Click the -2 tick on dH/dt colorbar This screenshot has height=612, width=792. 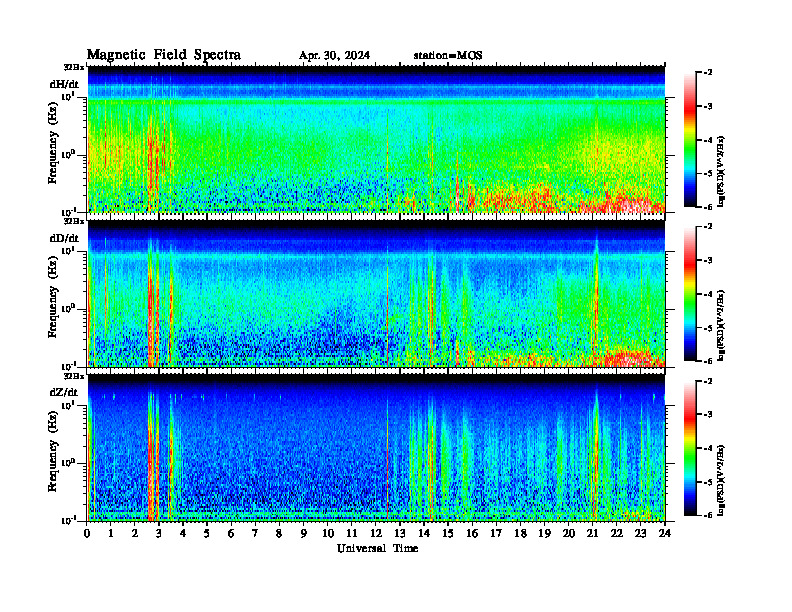708,73
